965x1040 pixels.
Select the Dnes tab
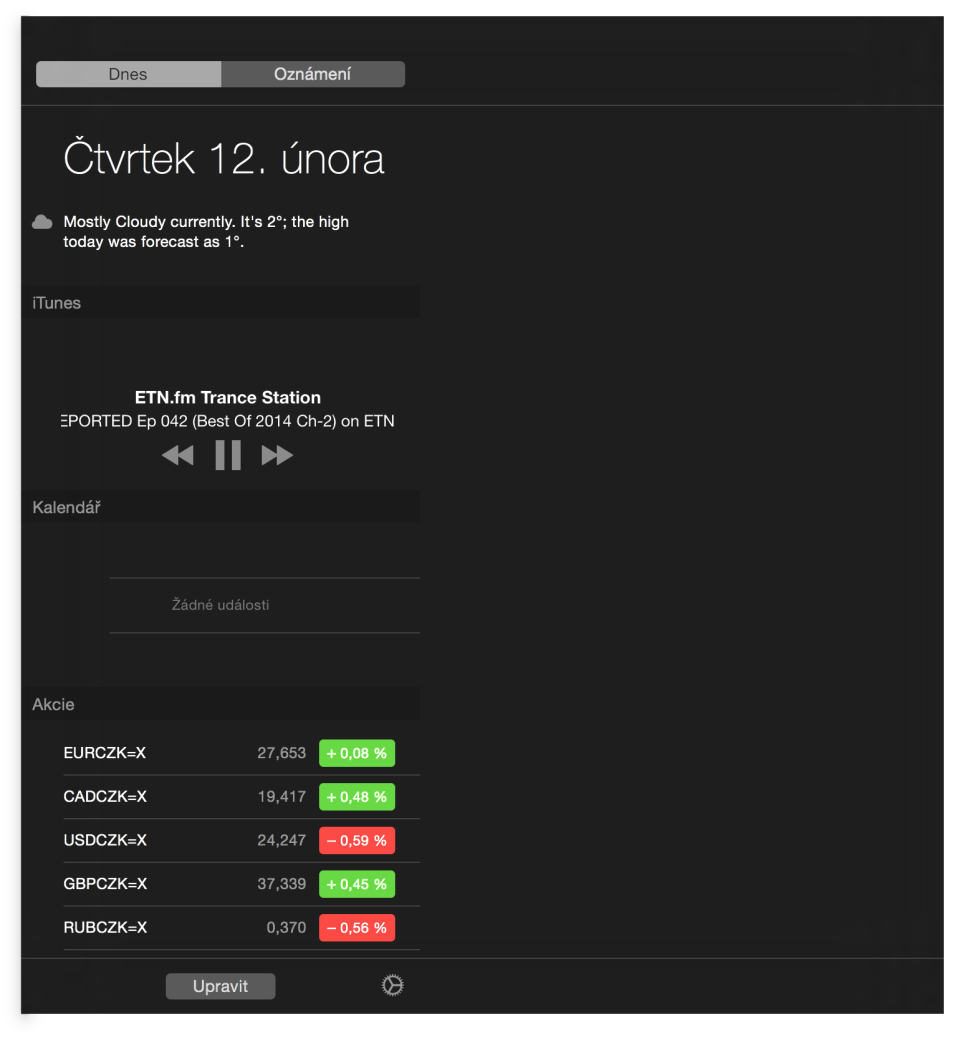click(x=128, y=74)
